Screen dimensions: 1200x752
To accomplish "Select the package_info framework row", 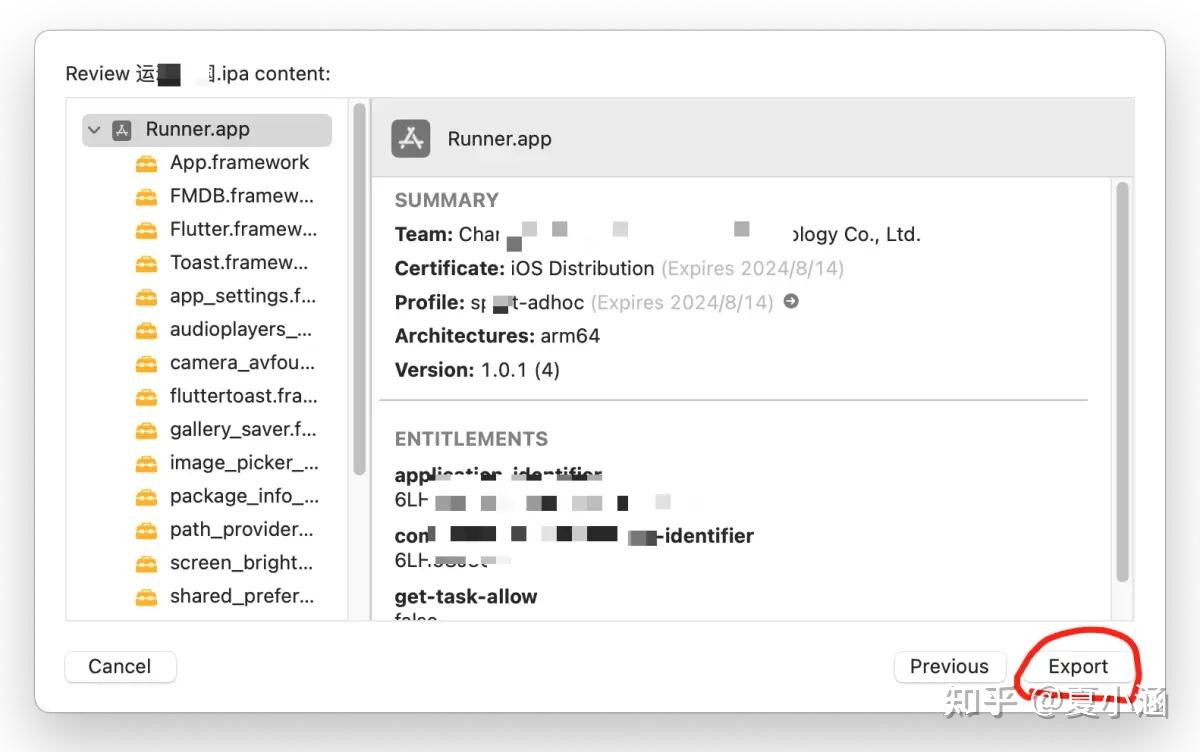I will 243,496.
